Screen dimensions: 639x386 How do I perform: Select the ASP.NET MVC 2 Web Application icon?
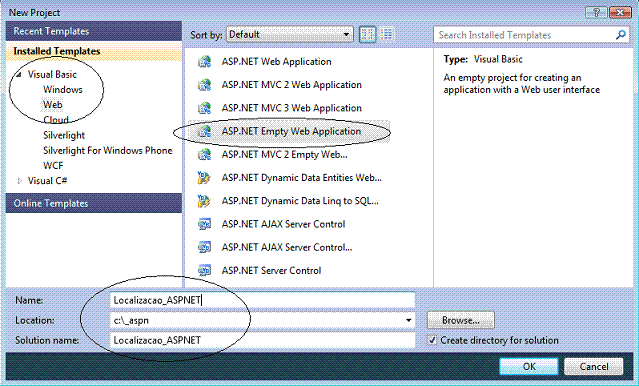[204, 85]
